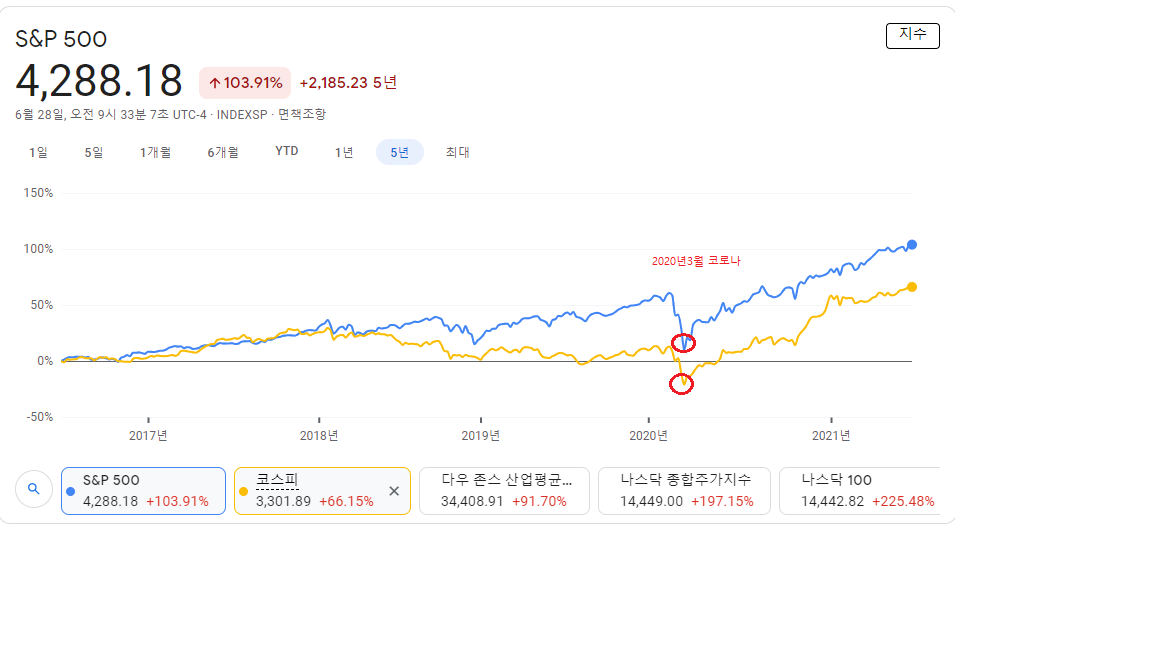Image resolution: width=1152 pixels, height=648 pixels.
Task: Click the 지수 button
Action: click(x=912, y=35)
